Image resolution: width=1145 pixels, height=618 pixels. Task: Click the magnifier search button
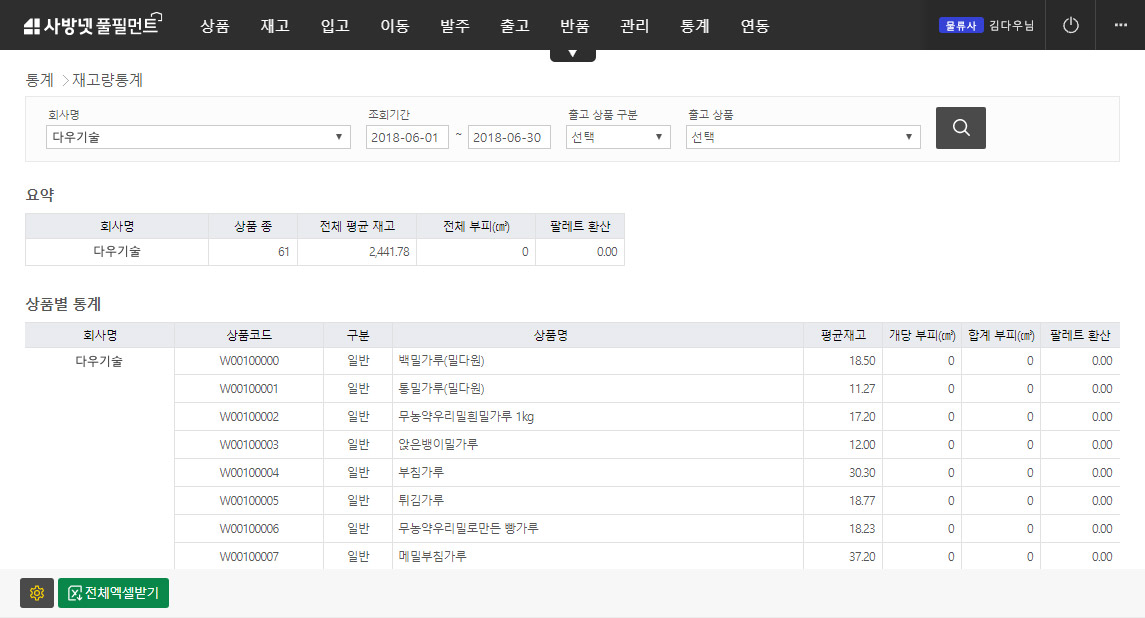click(x=960, y=128)
